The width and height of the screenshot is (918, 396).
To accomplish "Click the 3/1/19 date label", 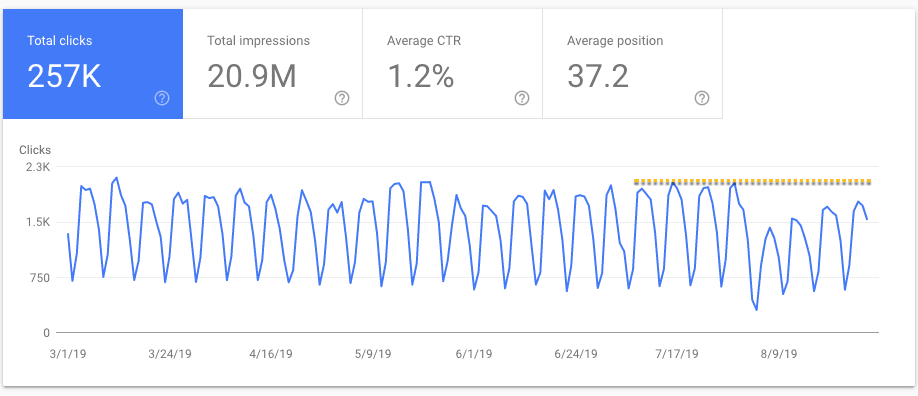I will tap(70, 354).
